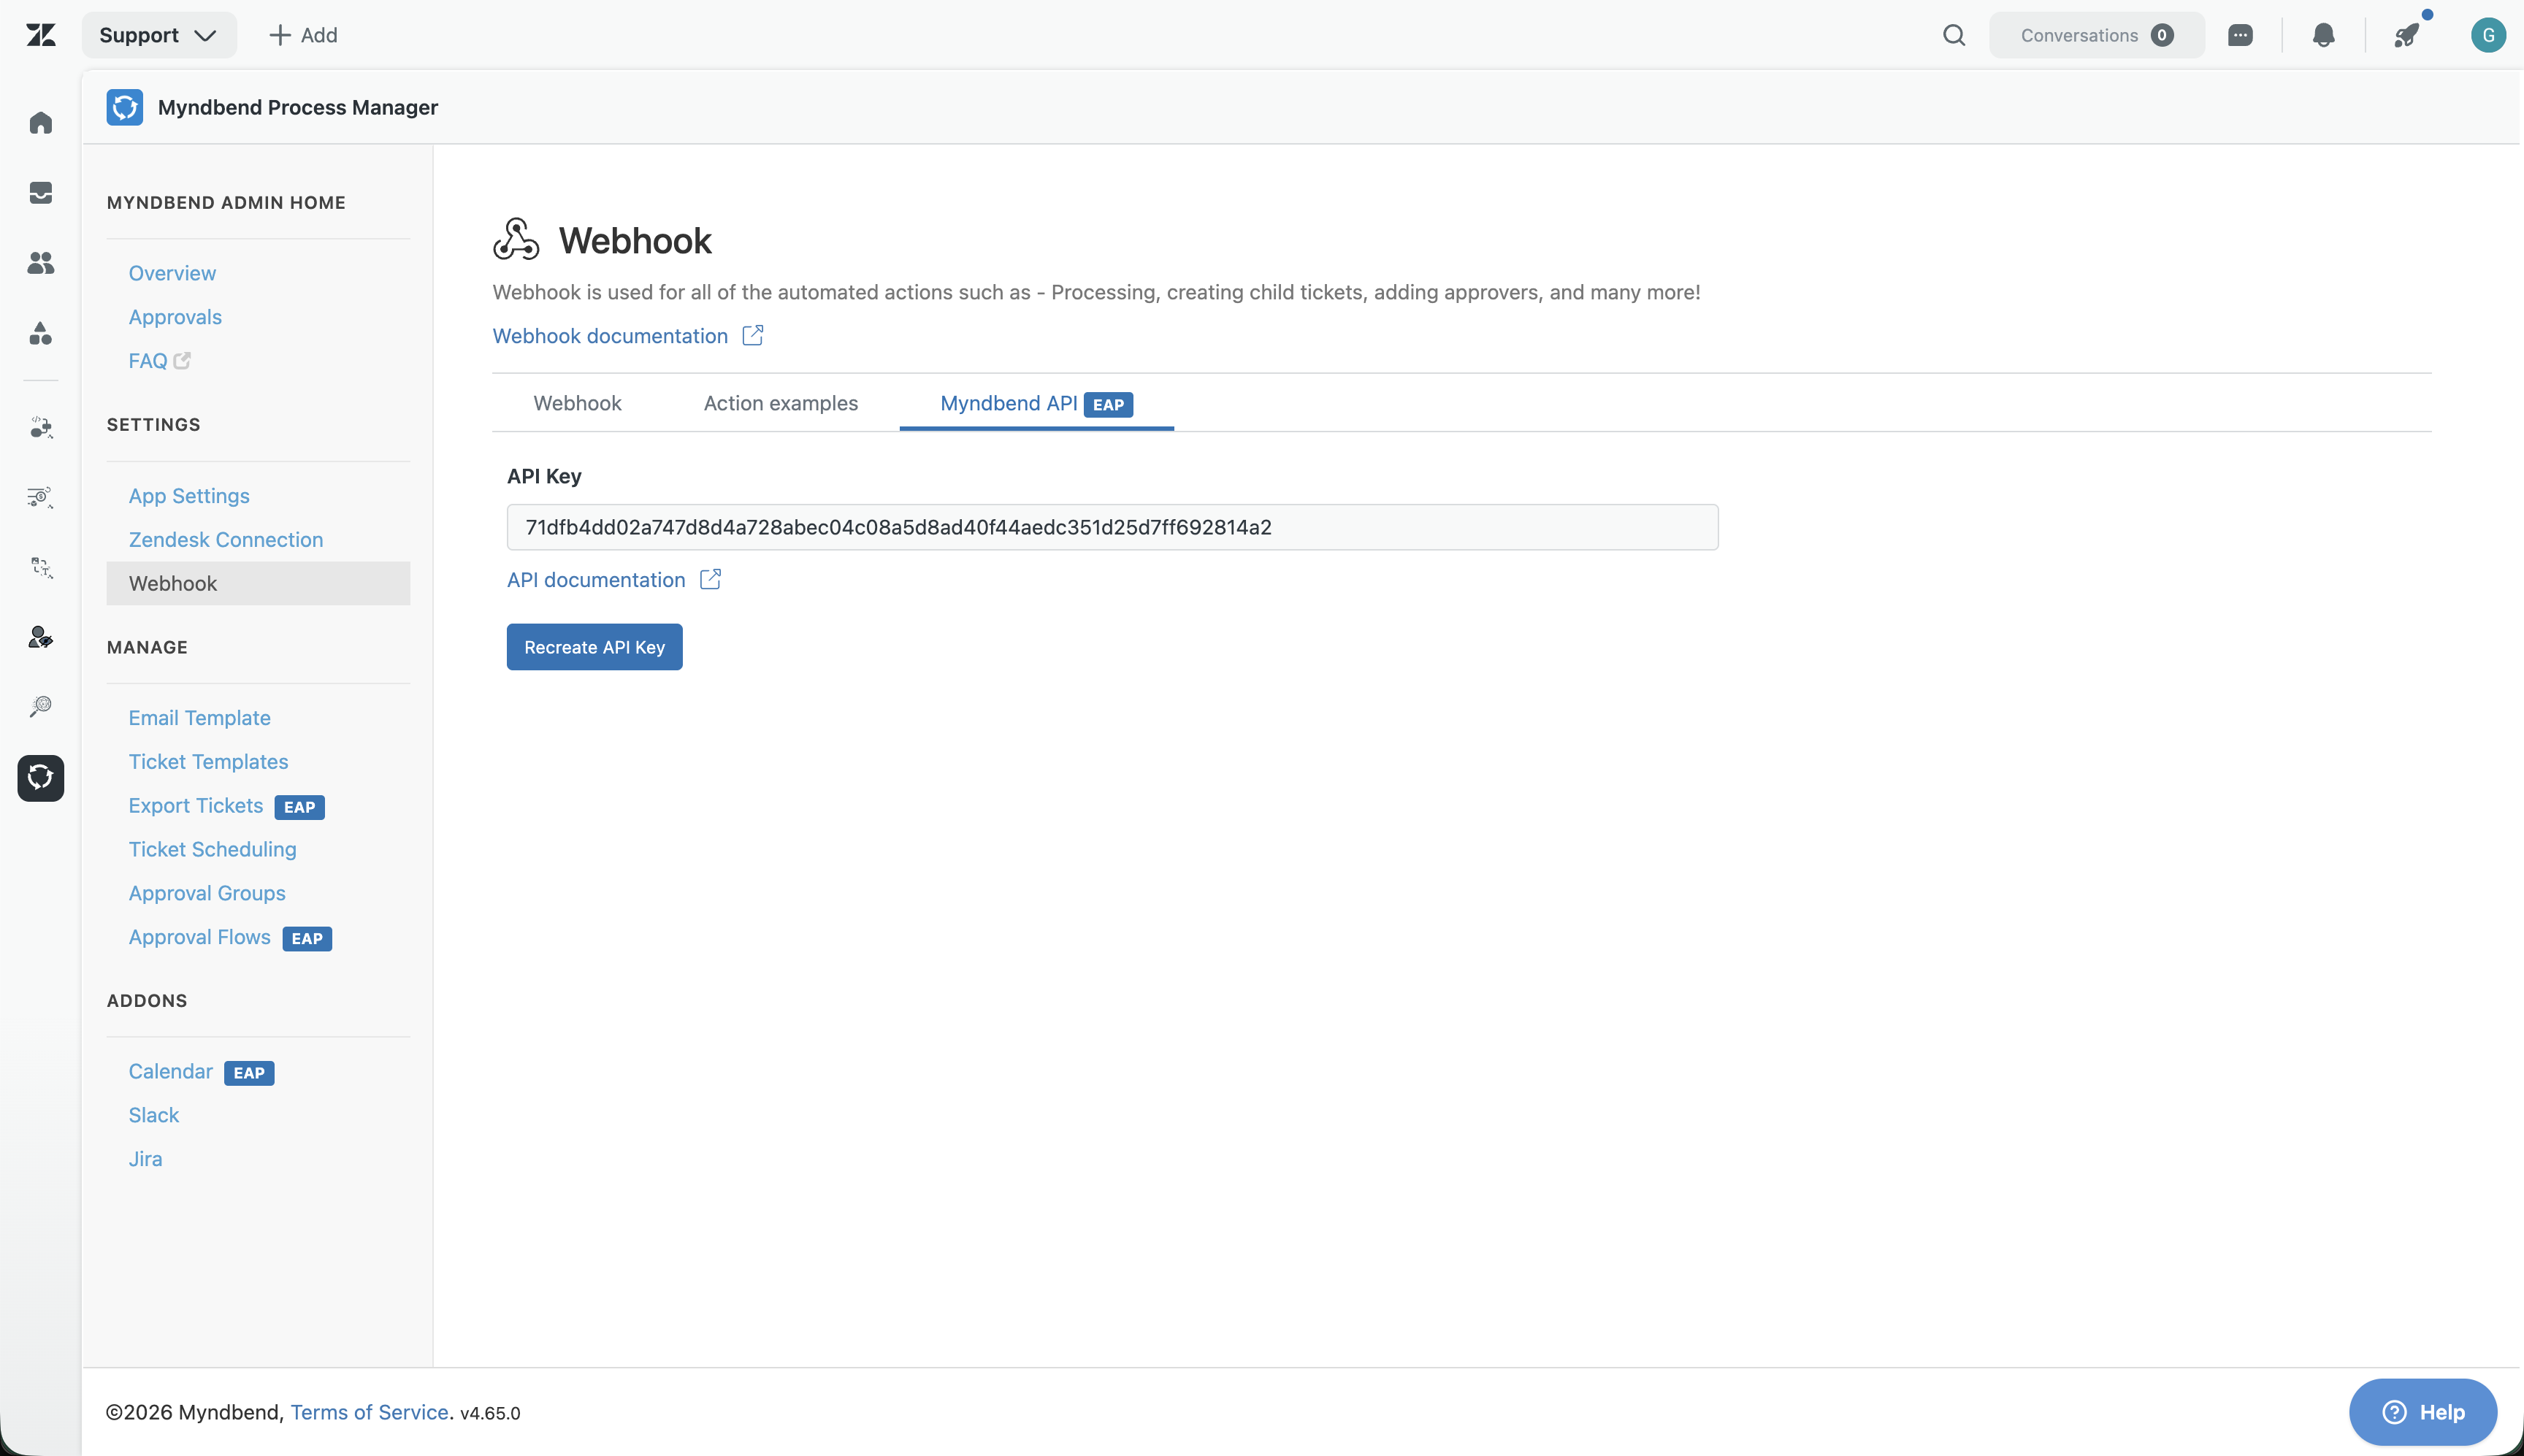Click the API Key label
Viewport: 2524px width, 1456px height.
click(x=544, y=476)
